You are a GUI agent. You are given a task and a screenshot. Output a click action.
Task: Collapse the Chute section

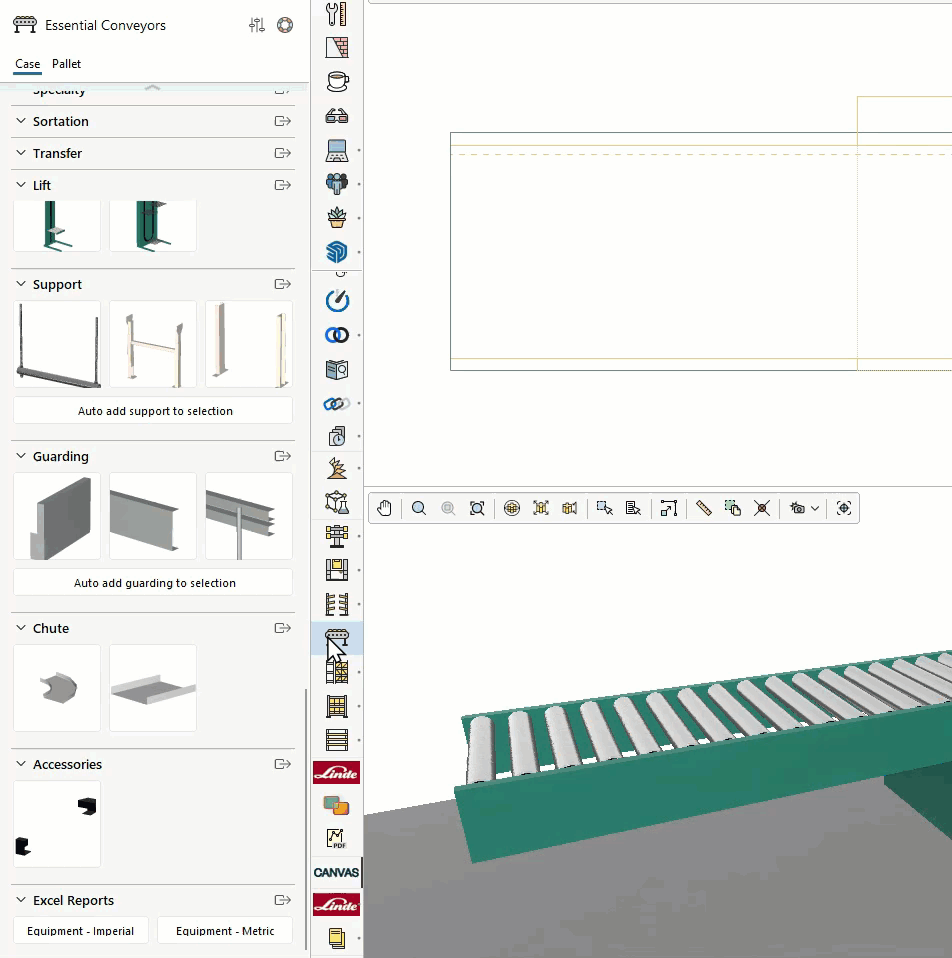click(21, 628)
